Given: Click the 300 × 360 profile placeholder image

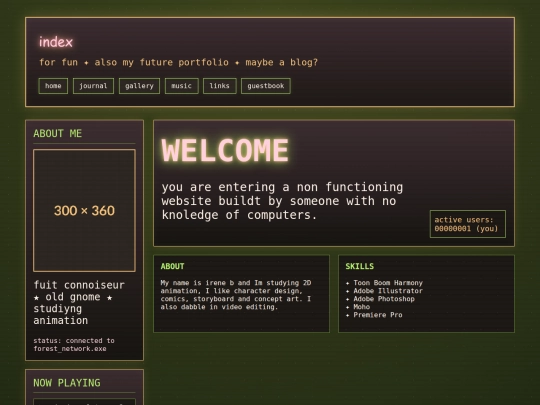Looking at the screenshot, I should [x=84, y=210].
